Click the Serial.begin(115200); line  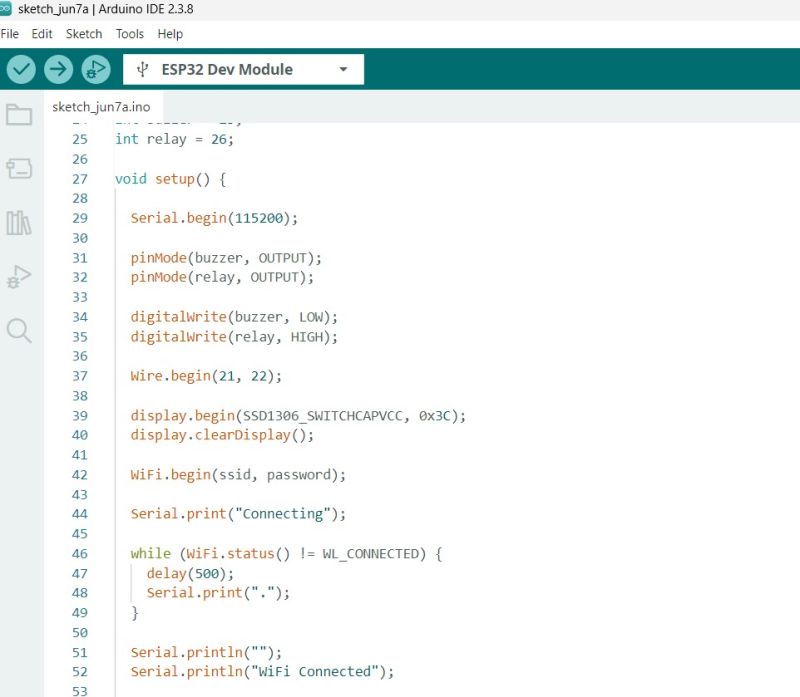214,218
